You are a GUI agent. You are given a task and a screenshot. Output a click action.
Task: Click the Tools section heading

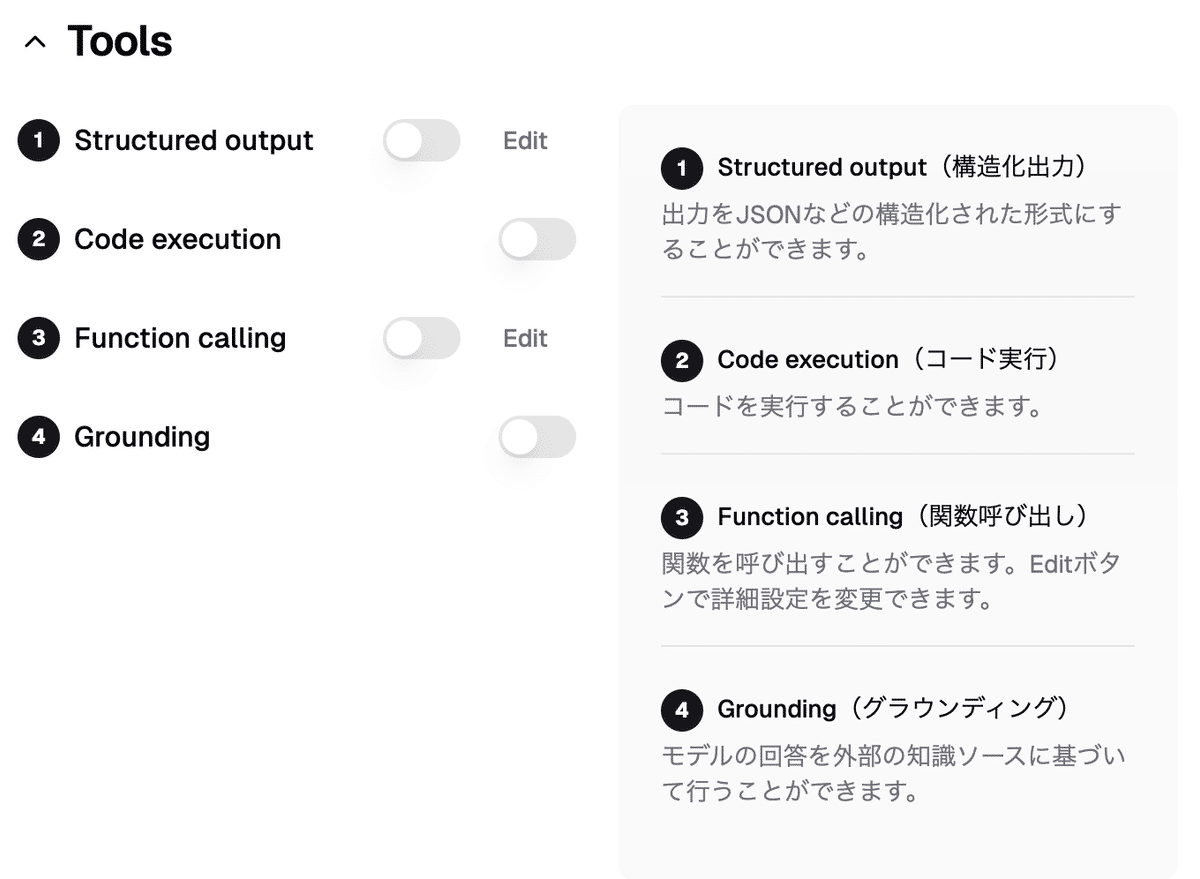(x=120, y=42)
